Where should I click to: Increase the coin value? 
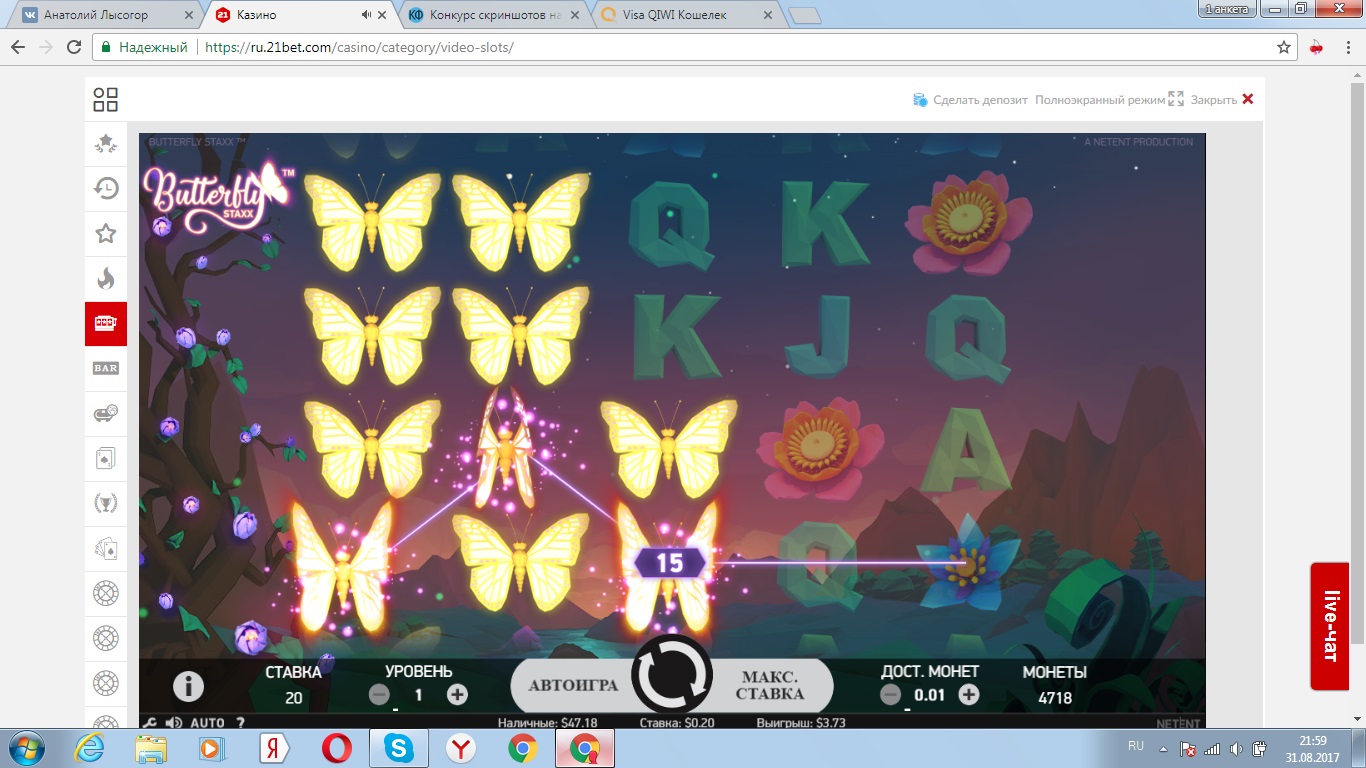[968, 695]
